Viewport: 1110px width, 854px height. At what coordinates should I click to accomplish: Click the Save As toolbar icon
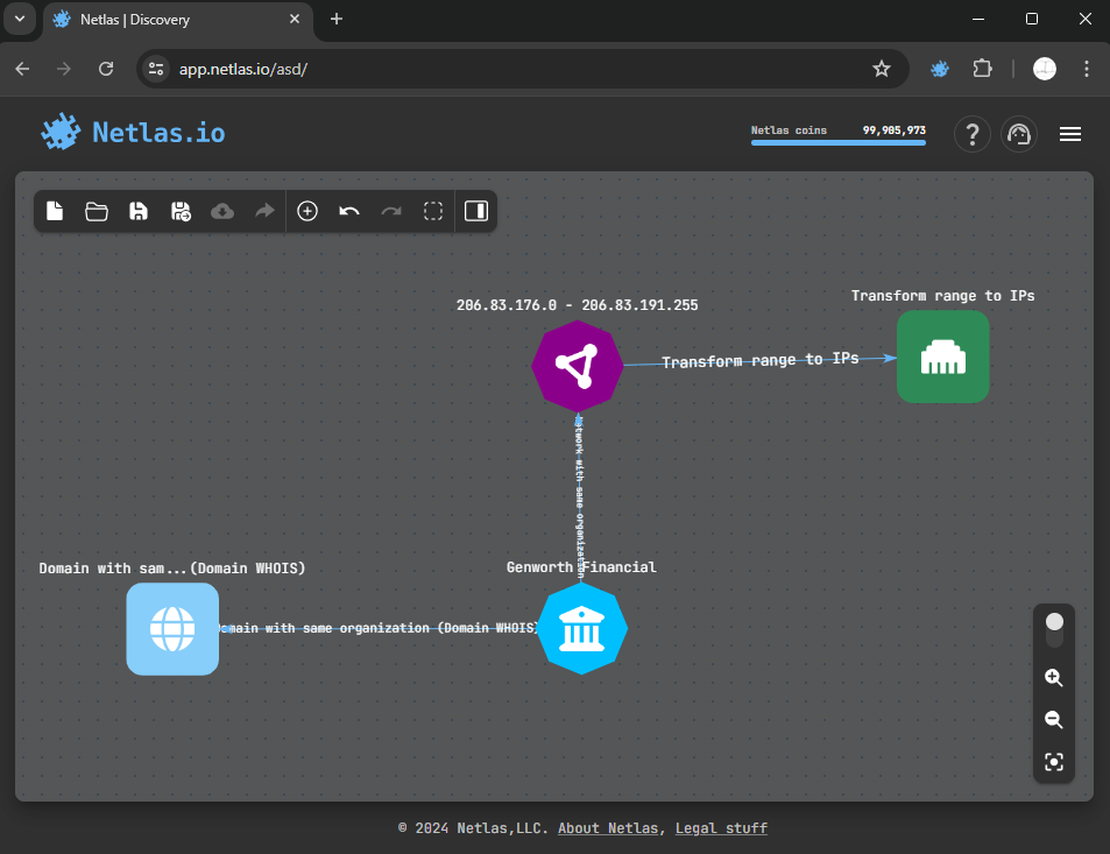click(x=180, y=211)
